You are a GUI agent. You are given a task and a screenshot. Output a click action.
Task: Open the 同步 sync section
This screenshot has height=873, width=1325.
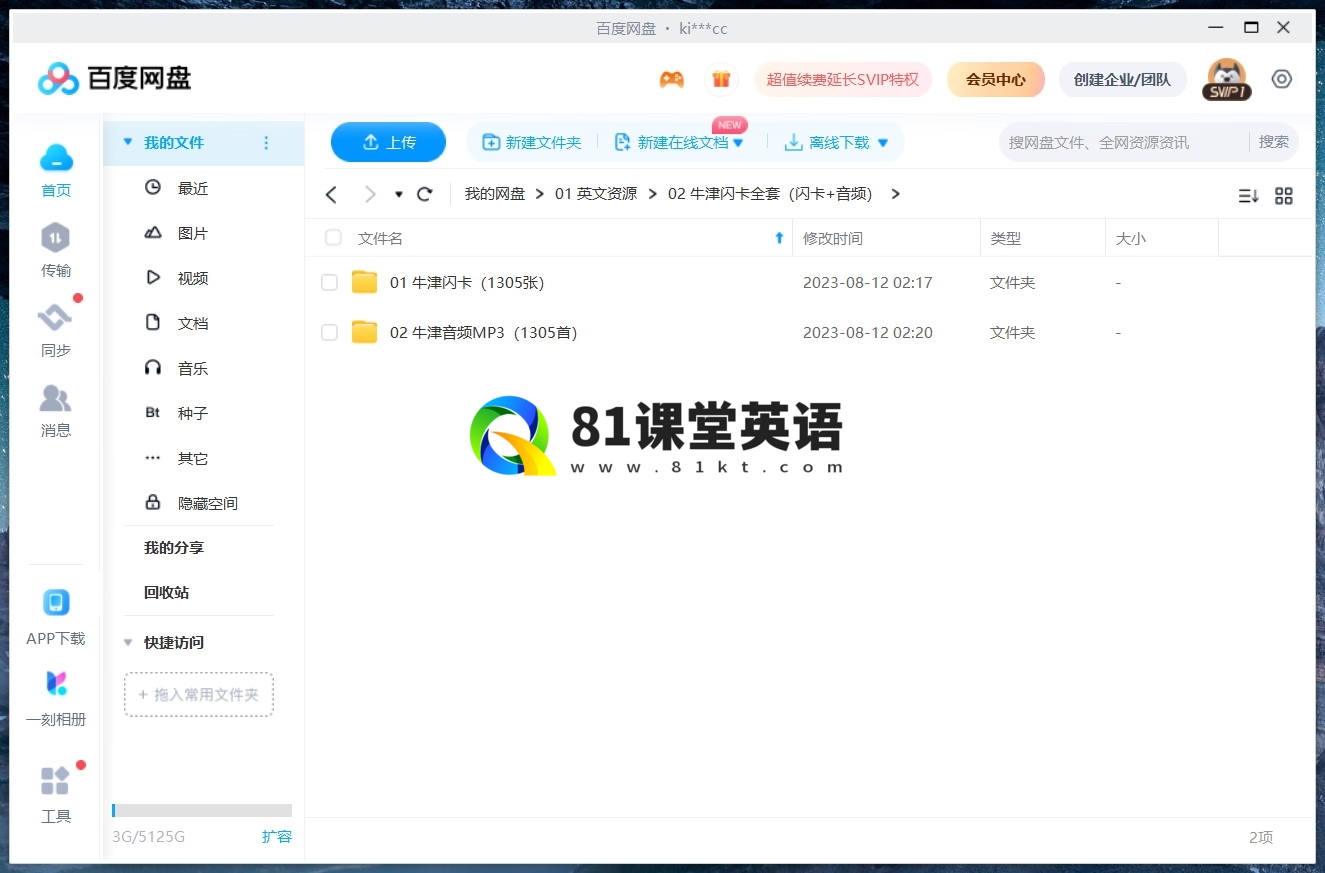pyautogui.click(x=56, y=330)
